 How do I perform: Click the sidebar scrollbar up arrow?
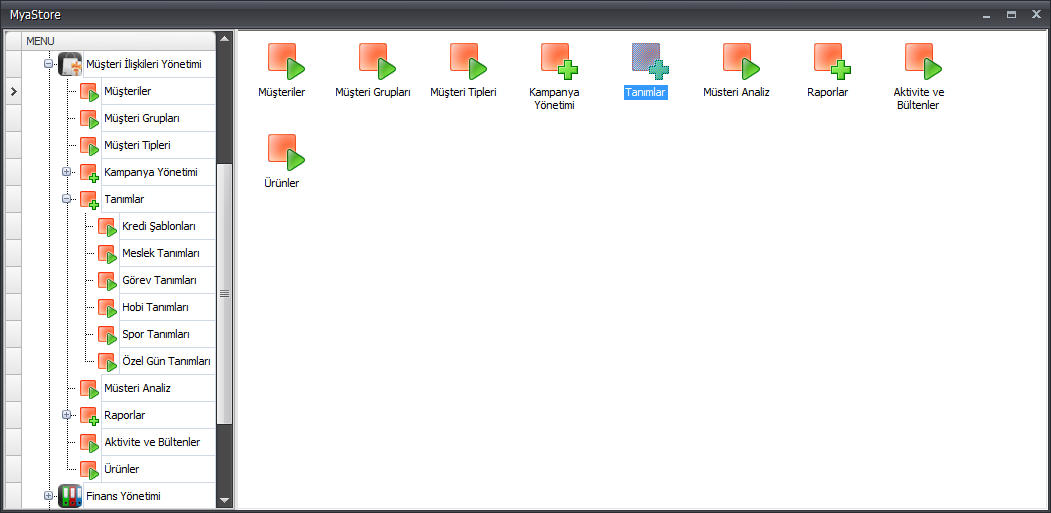(x=225, y=40)
